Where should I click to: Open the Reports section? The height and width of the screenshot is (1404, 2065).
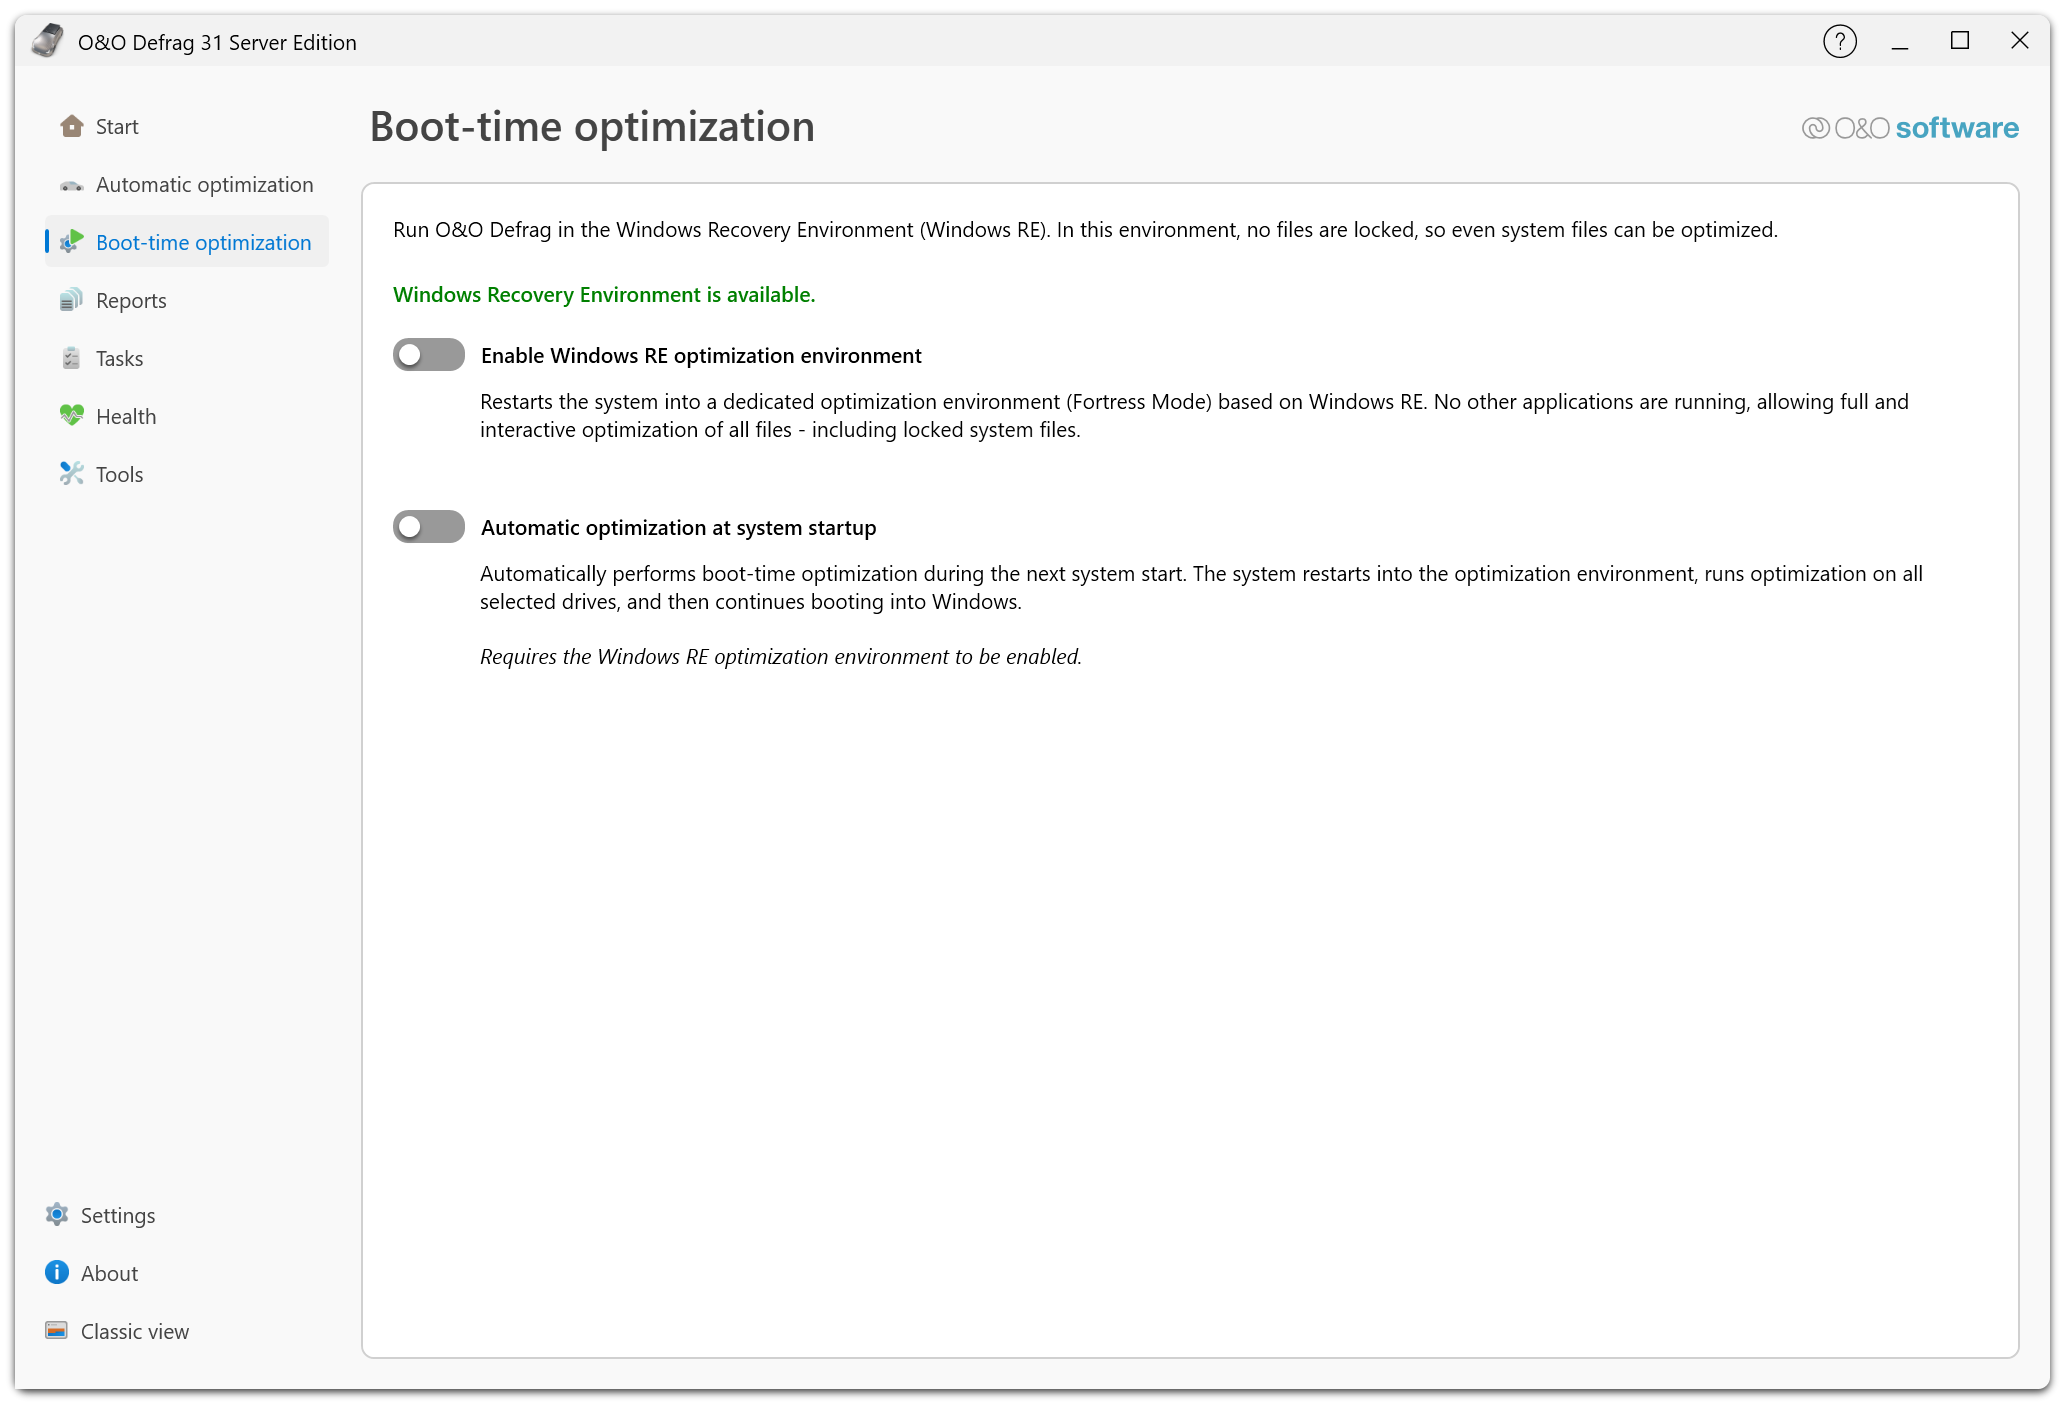pyautogui.click(x=187, y=300)
